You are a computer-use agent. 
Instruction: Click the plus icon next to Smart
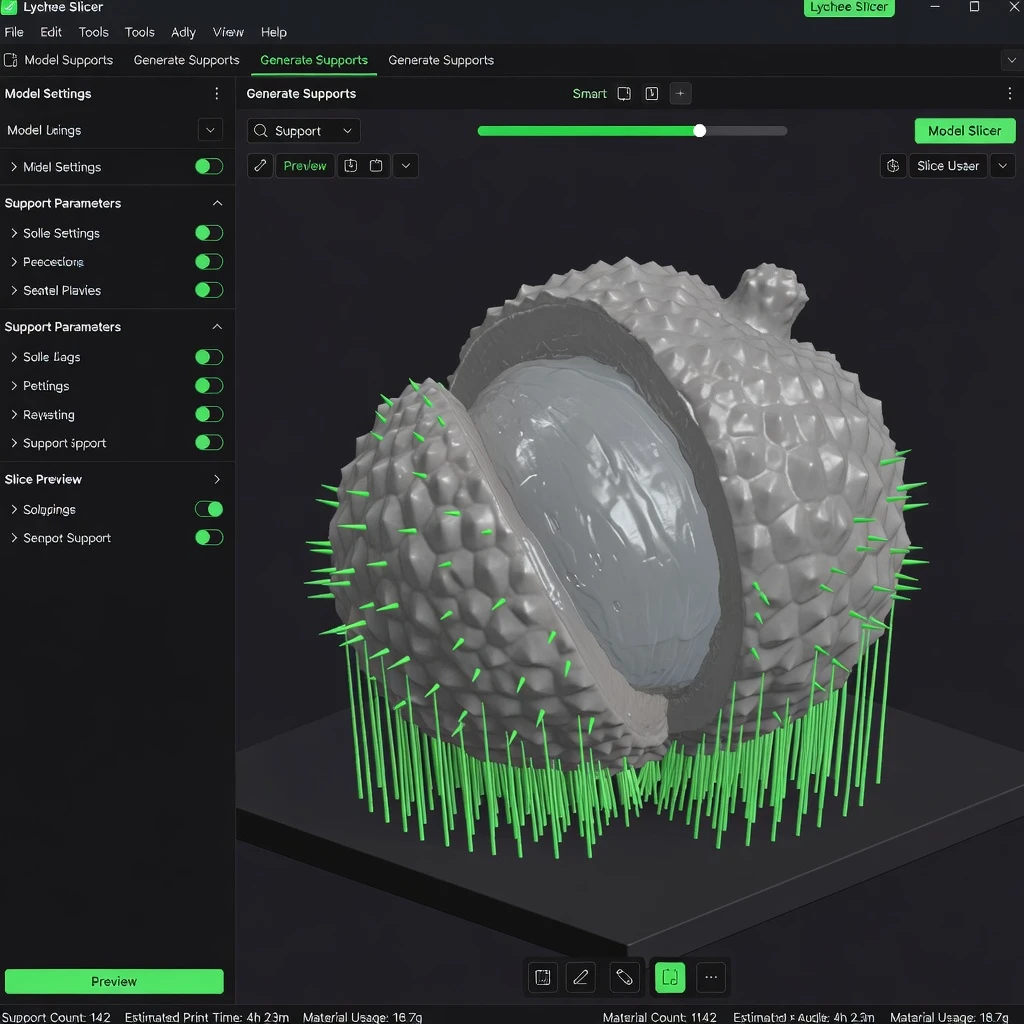click(680, 94)
